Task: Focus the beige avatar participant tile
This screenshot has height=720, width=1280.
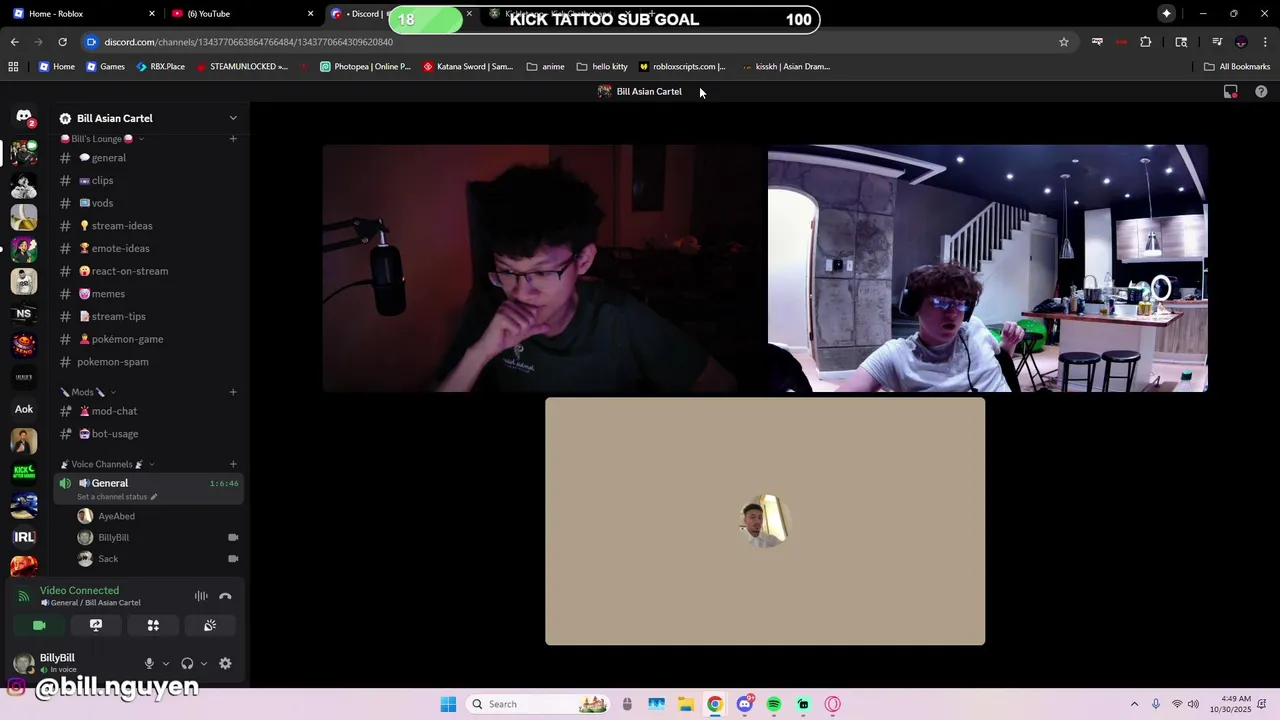Action: [765, 521]
